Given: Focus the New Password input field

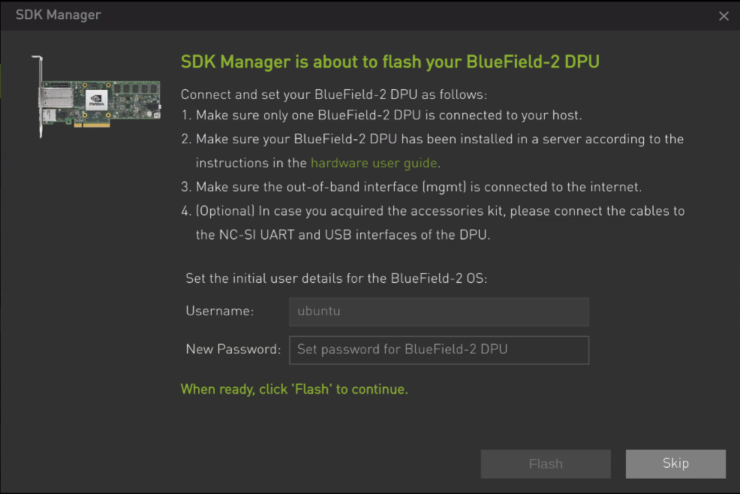Looking at the screenshot, I should 438,349.
